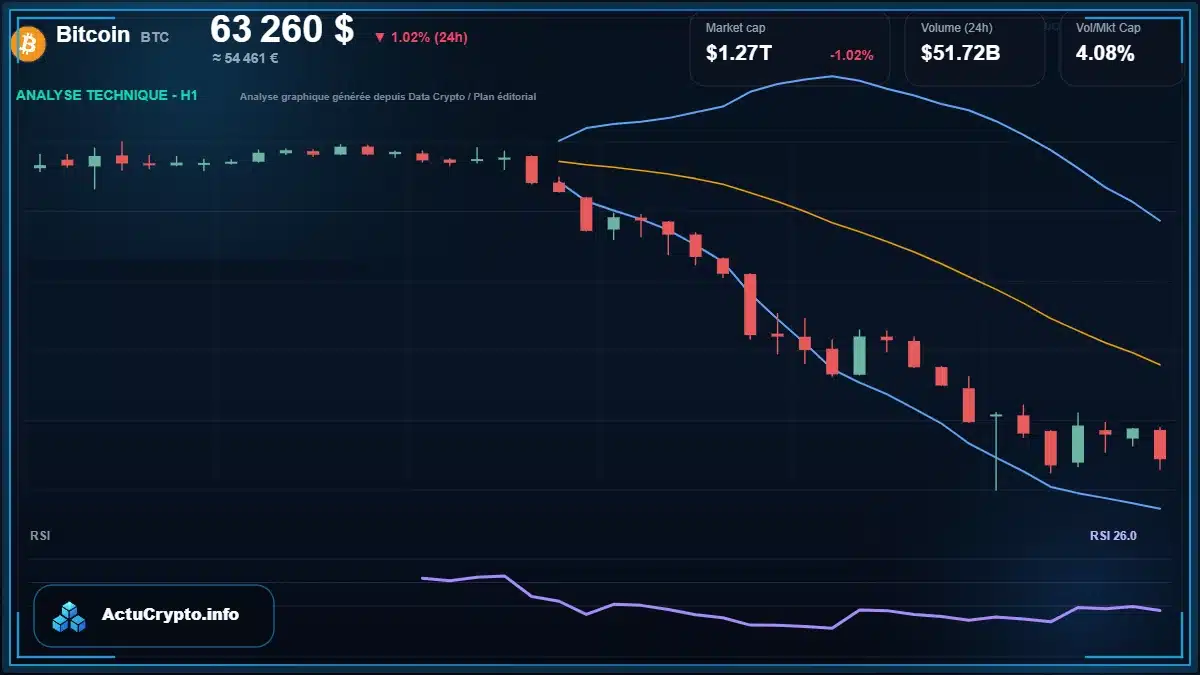Screen dimensions: 1200x675
Task: Click the $1.27T market cap value
Action: point(739,54)
